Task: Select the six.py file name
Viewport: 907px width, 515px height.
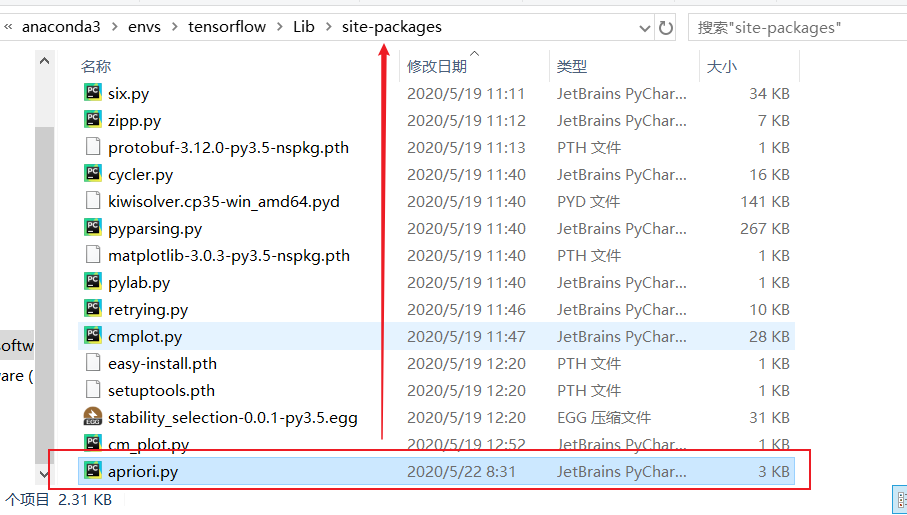Action: (128, 93)
